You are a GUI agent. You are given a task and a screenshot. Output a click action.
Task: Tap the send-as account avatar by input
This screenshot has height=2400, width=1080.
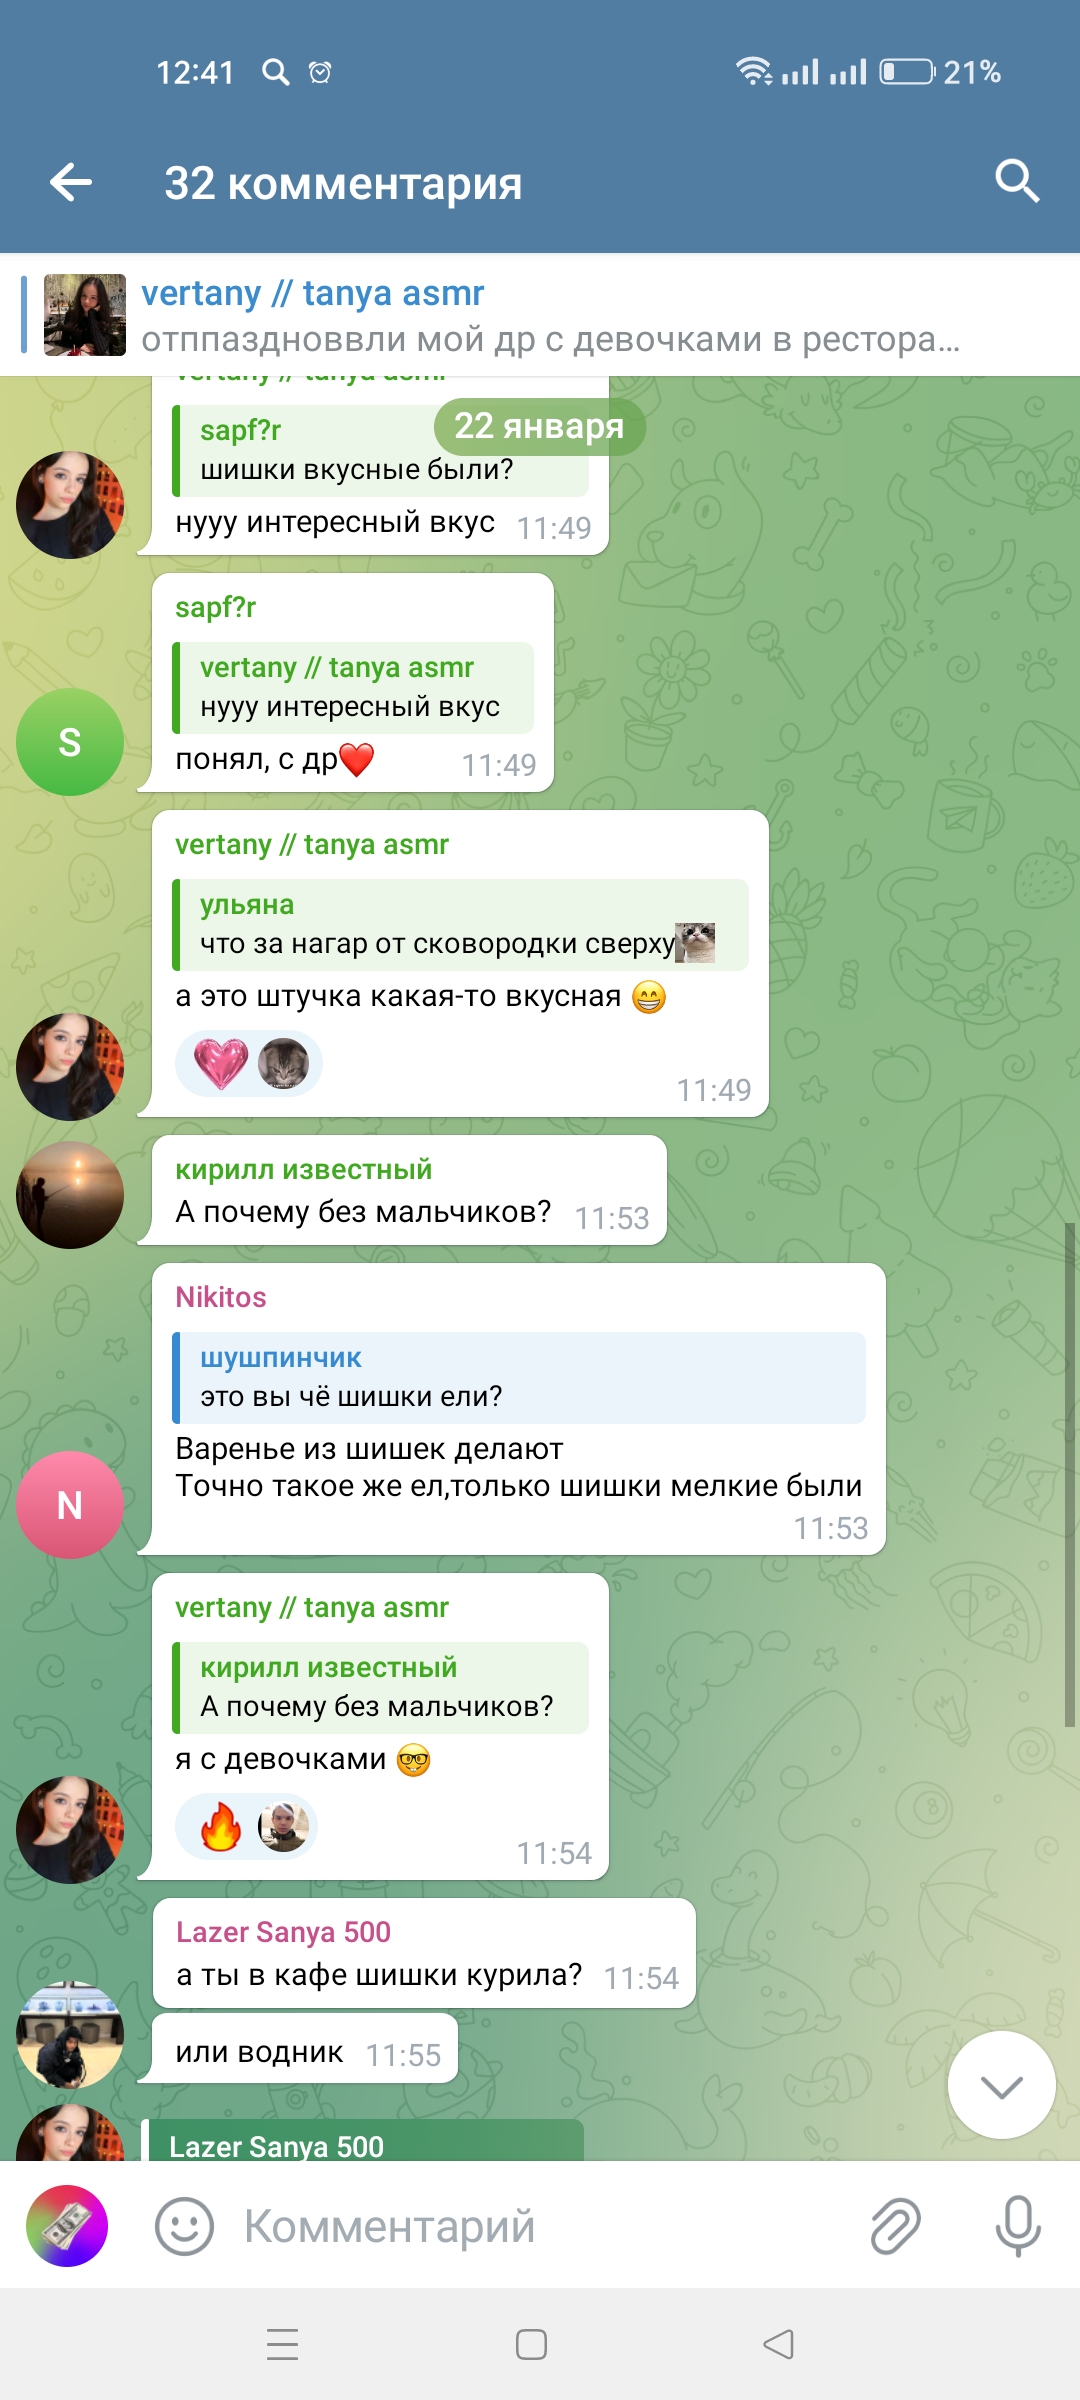point(67,2226)
